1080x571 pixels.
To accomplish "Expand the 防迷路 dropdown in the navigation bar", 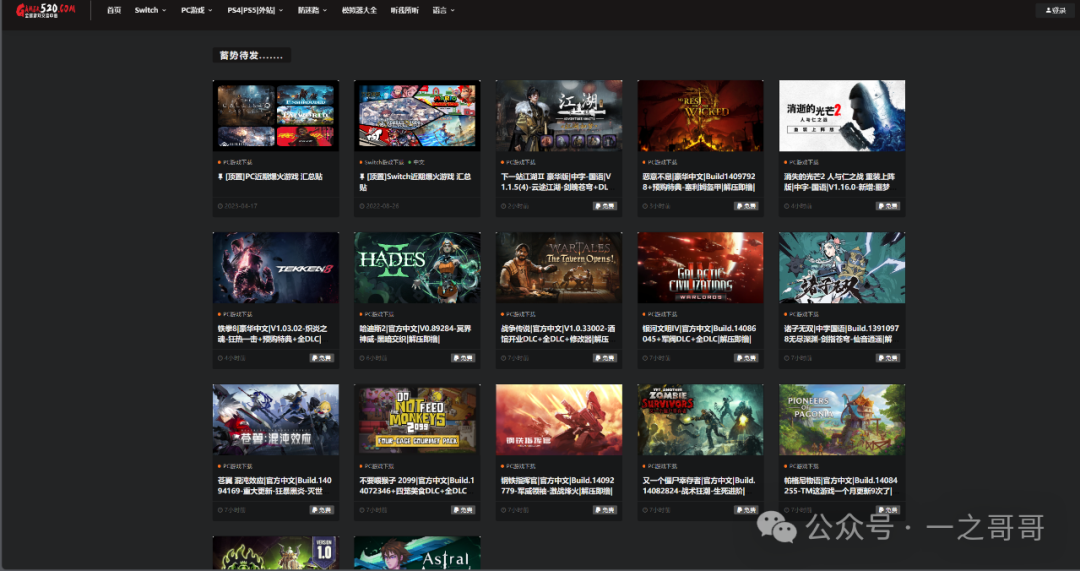I will click(x=313, y=10).
